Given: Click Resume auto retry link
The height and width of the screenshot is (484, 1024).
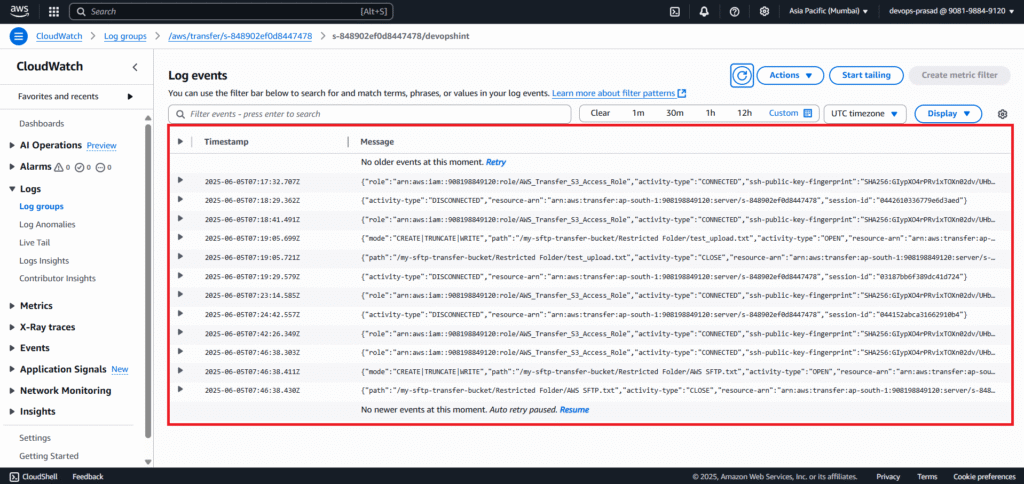Looking at the screenshot, I should [x=574, y=410].
